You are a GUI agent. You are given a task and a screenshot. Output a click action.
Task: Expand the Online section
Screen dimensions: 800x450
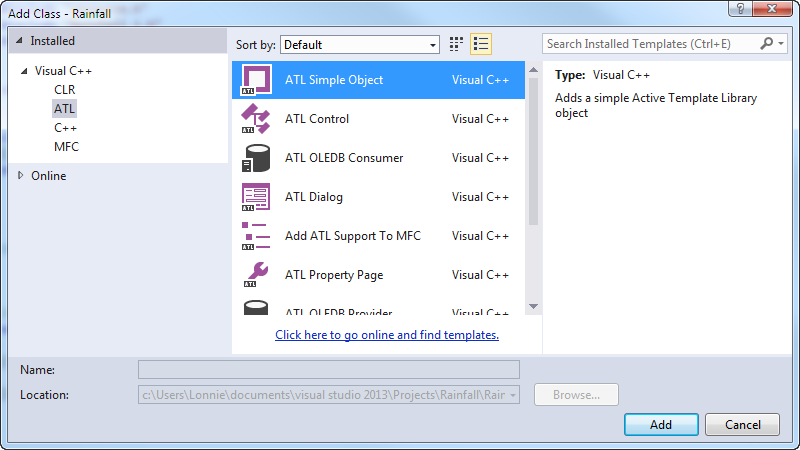point(20,176)
